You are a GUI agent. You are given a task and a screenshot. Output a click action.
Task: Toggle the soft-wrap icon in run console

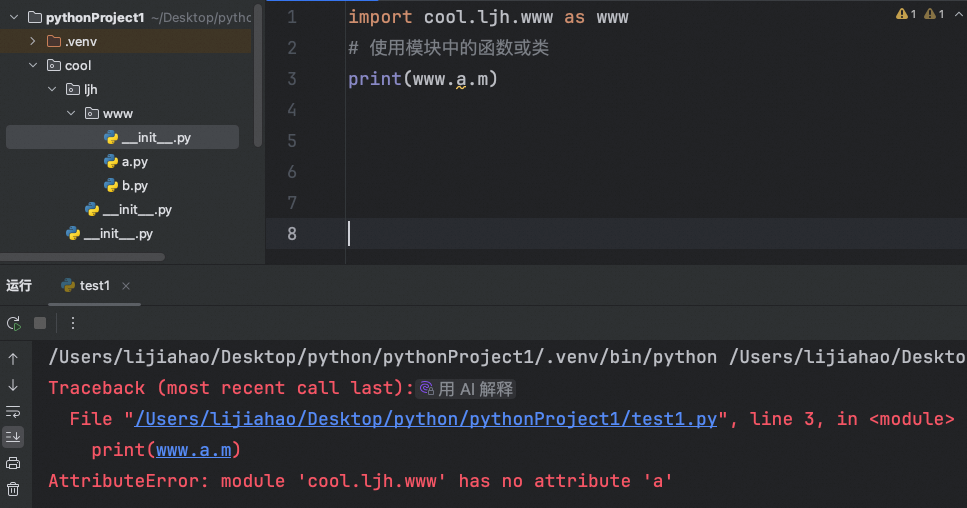click(x=13, y=411)
